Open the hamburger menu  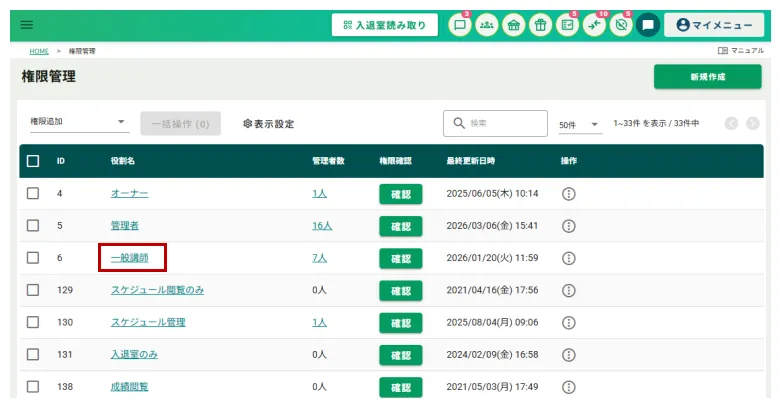click(27, 25)
